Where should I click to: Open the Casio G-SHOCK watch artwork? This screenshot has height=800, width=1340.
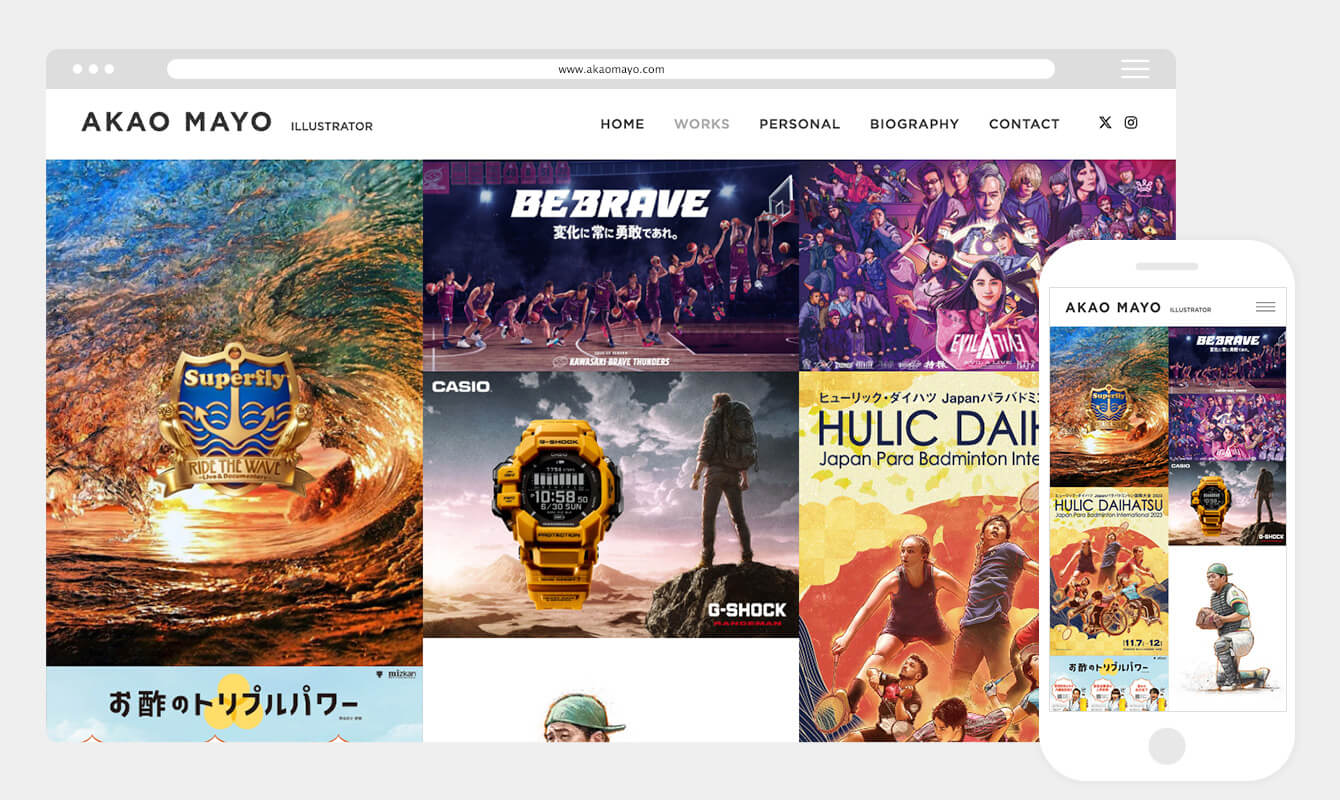click(610, 504)
